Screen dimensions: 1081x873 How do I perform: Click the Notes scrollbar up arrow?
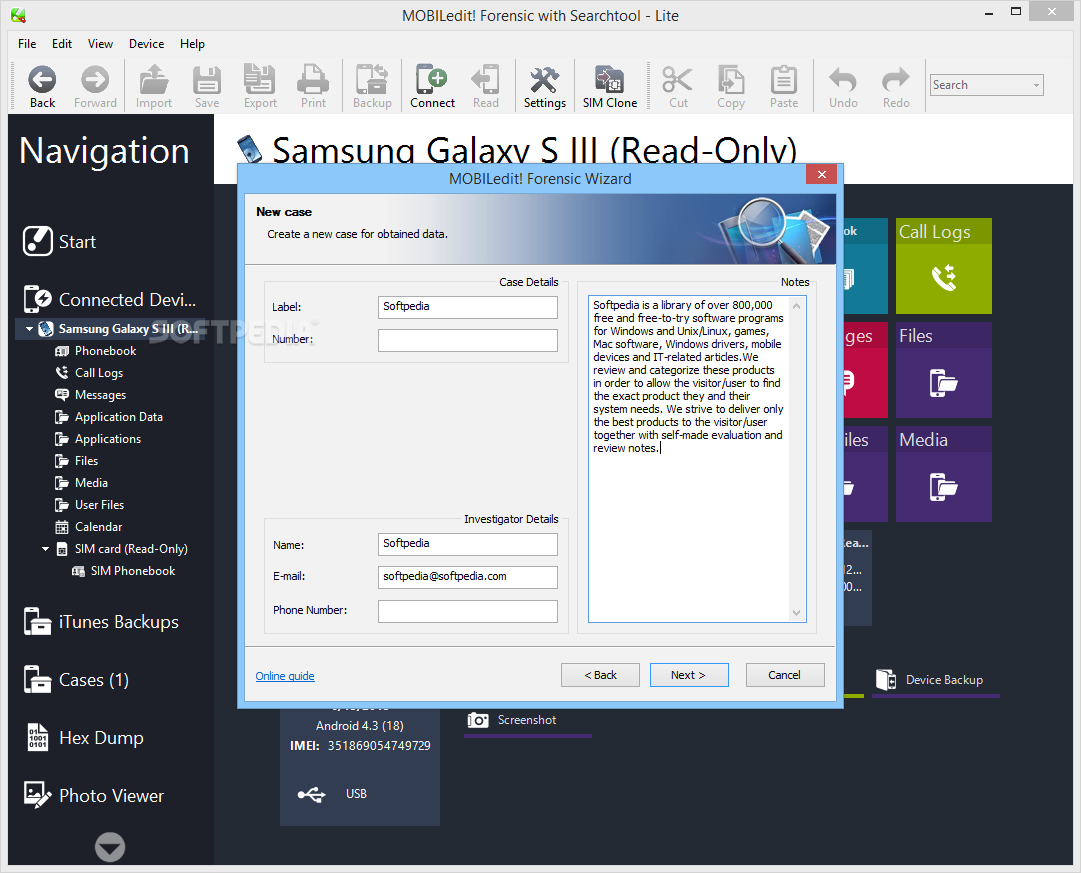pos(796,305)
